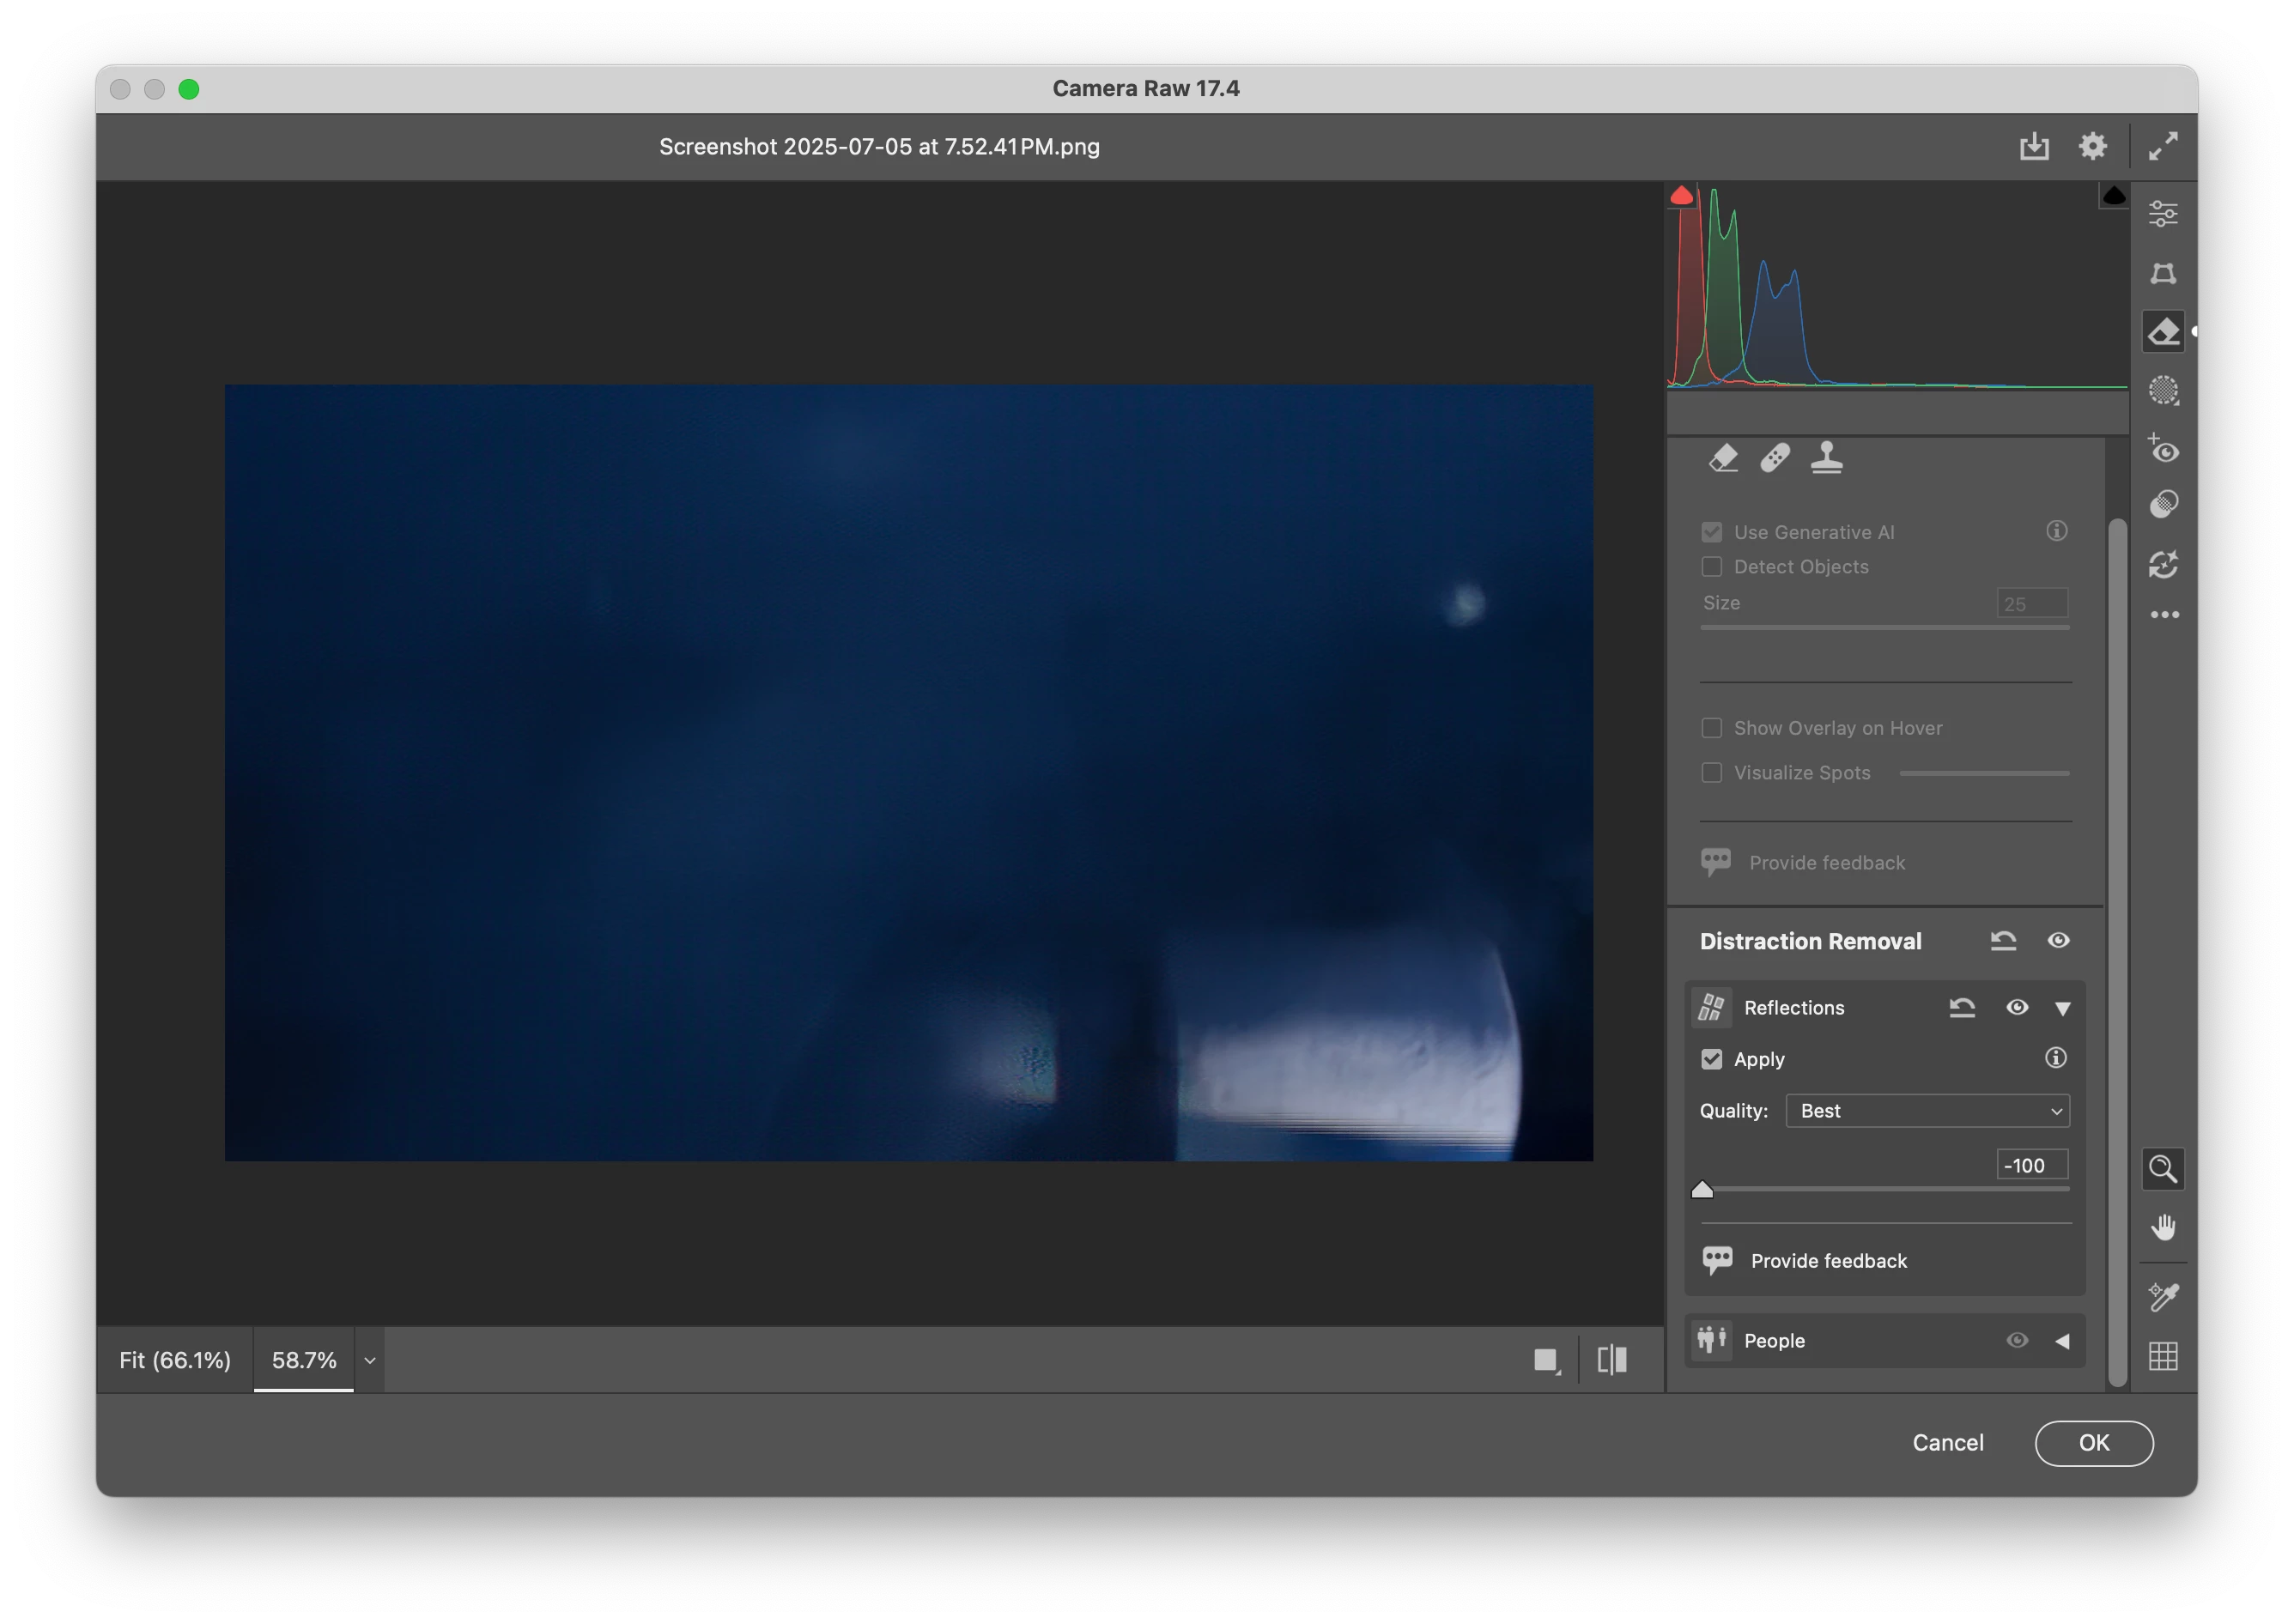Viewport: 2294px width, 1624px height.
Task: Select Fit (66.1%) zoom option
Action: pos(175,1360)
